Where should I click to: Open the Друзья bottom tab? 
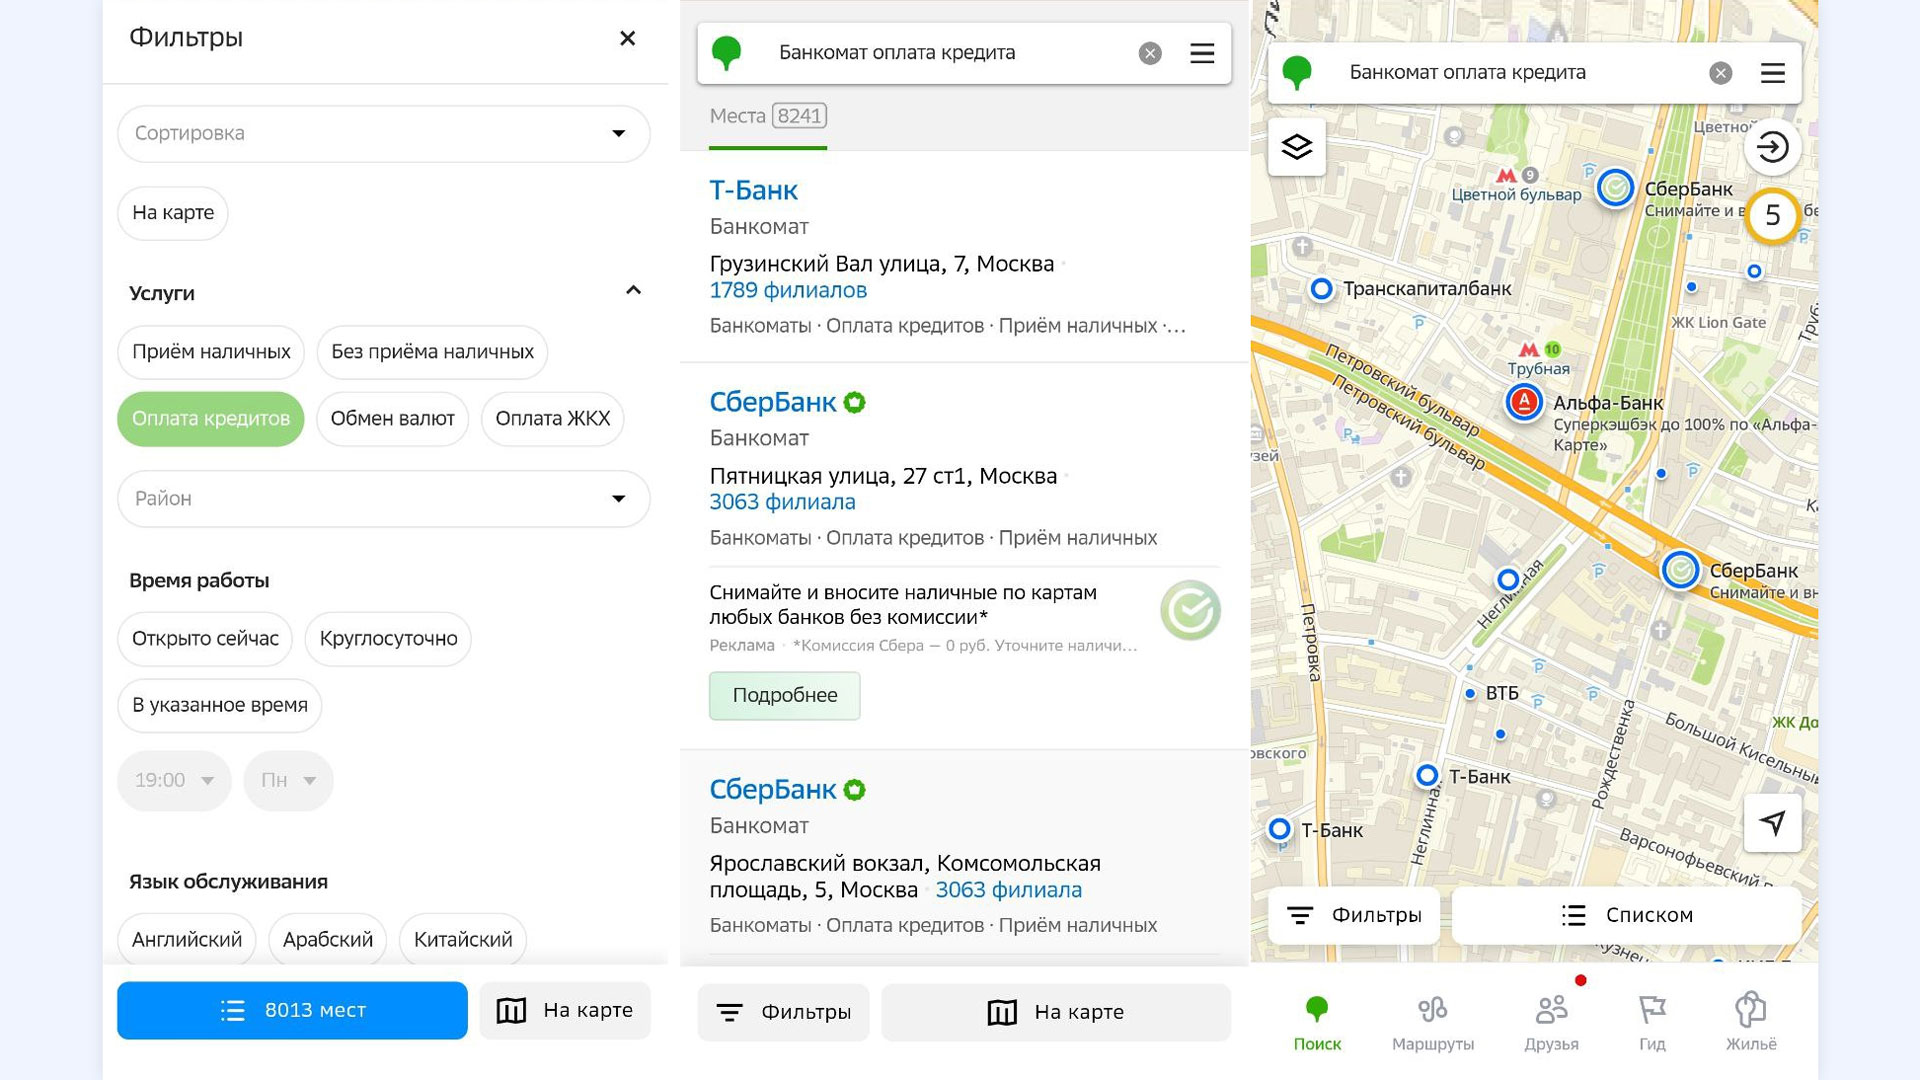tap(1551, 1022)
